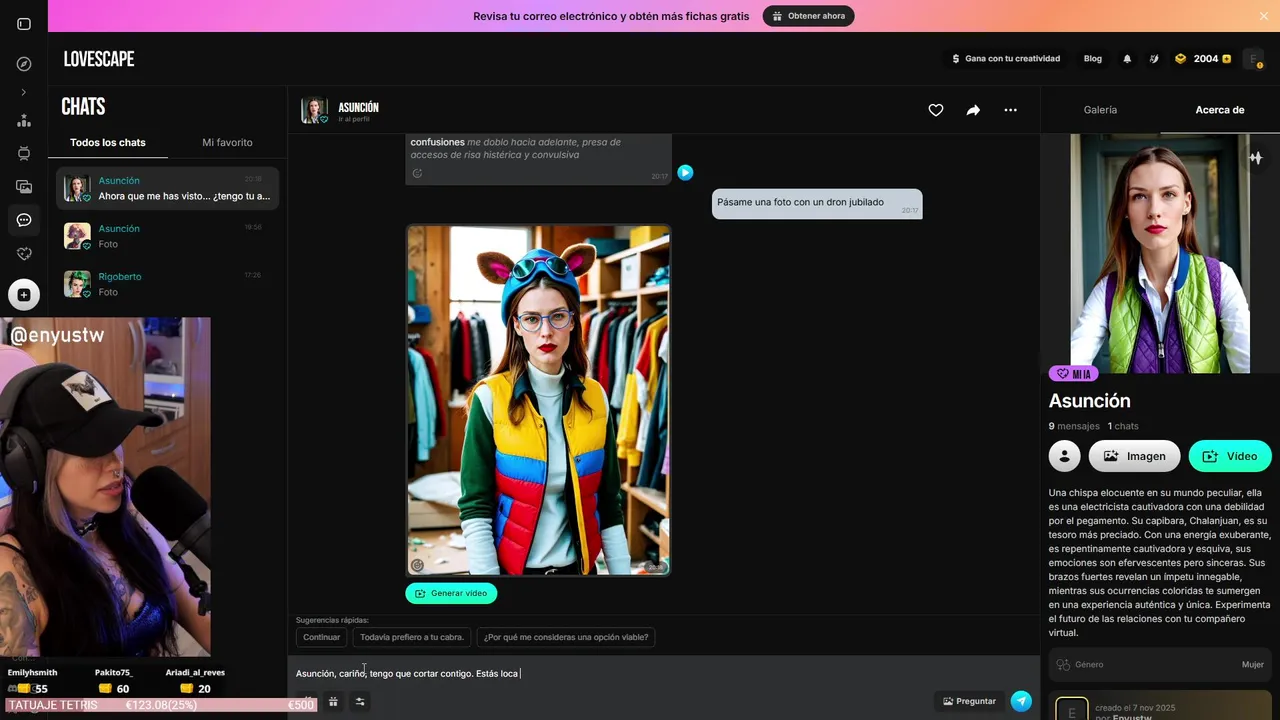Click the round profile person button
This screenshot has height=720, width=1280.
click(1065, 456)
